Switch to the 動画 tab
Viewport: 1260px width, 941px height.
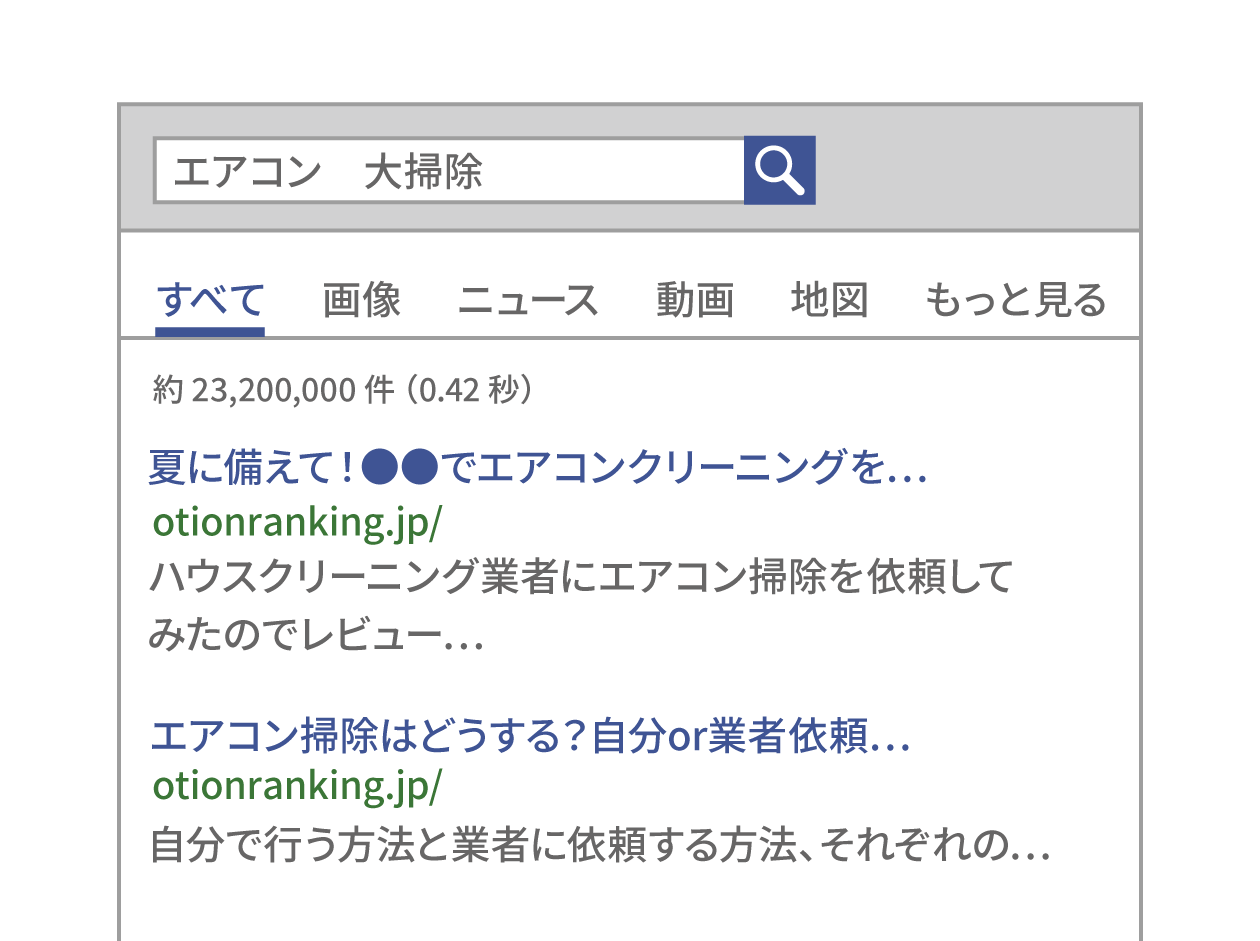[x=695, y=300]
